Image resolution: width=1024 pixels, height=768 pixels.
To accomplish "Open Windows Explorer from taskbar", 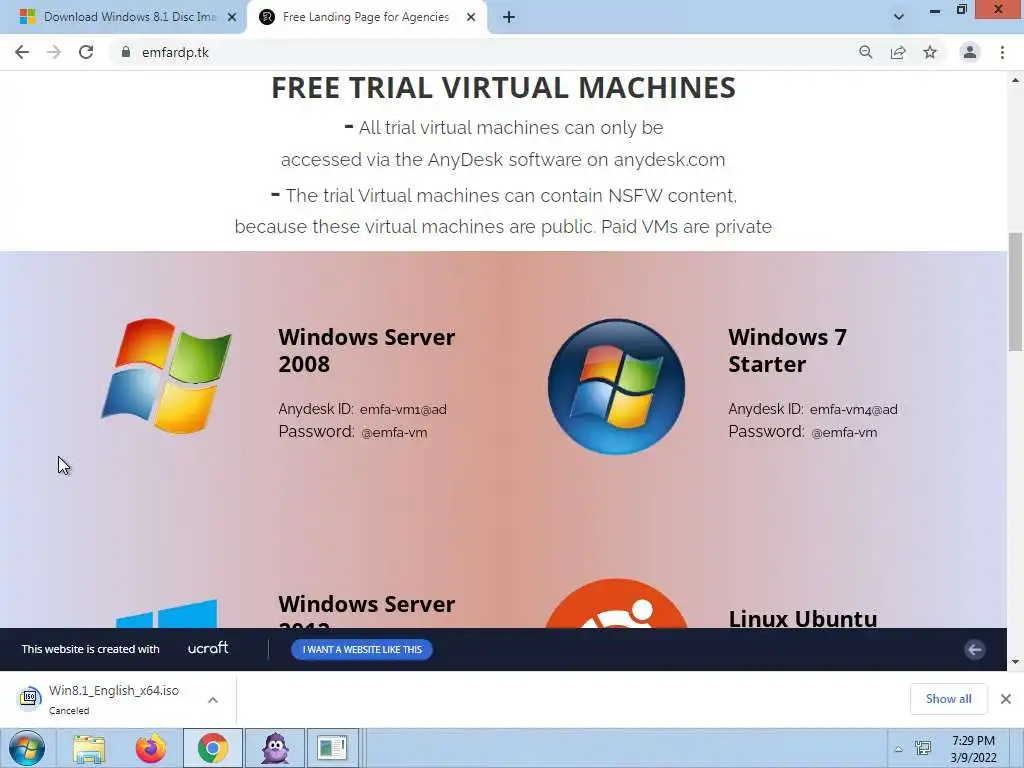I will (89, 748).
